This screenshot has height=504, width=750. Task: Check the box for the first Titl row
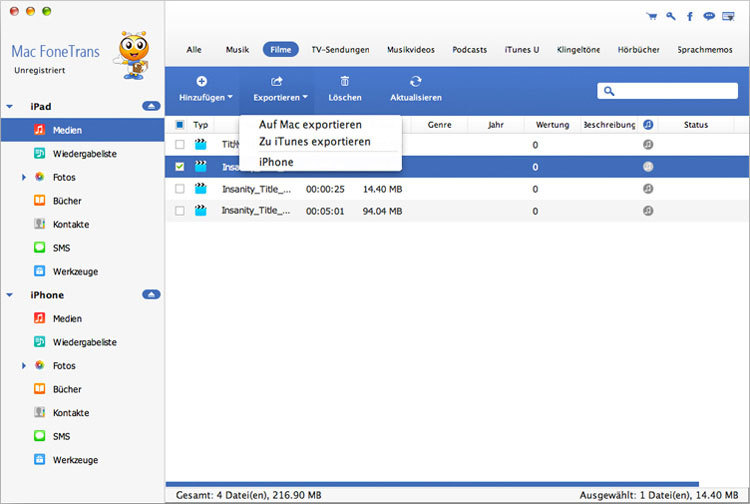pyautogui.click(x=179, y=144)
